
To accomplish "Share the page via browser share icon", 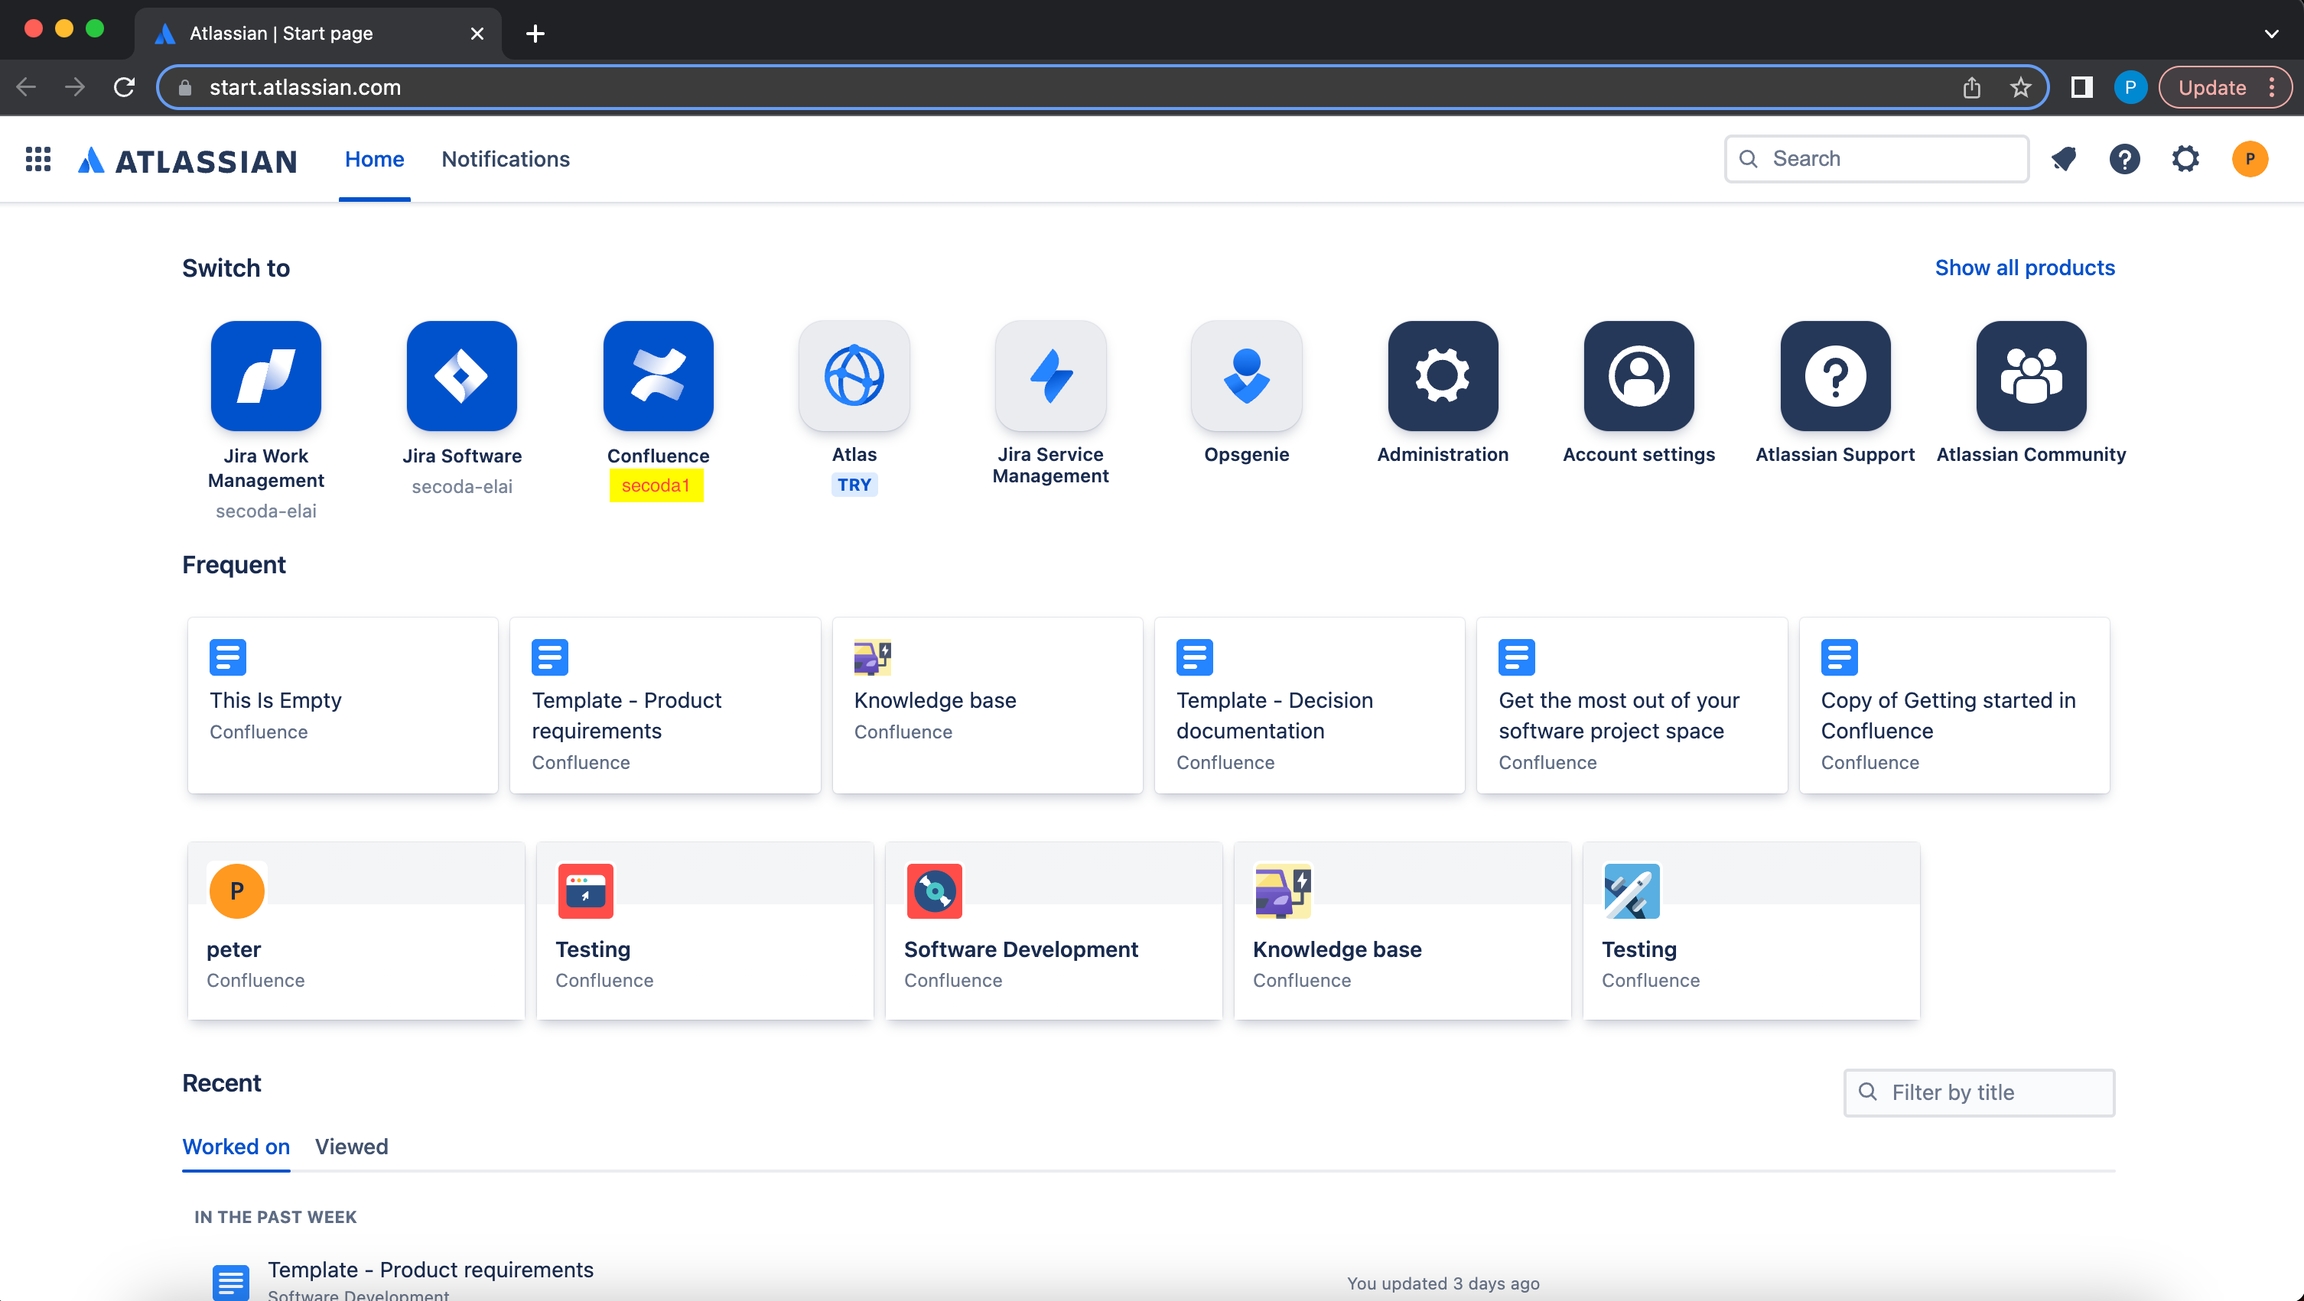I will click(x=1971, y=87).
